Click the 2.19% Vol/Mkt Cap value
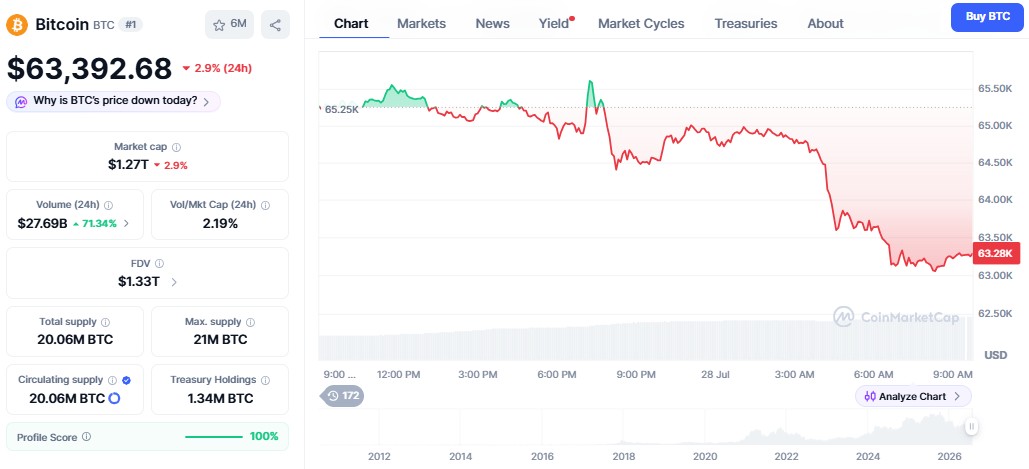The height and width of the screenshot is (469, 1029). tap(220, 224)
